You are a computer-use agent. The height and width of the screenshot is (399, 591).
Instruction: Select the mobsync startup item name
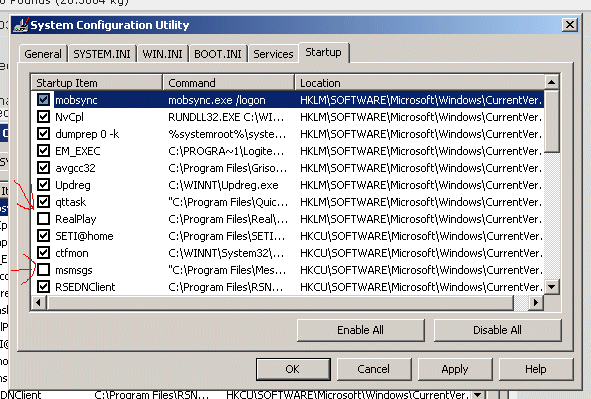(76, 100)
